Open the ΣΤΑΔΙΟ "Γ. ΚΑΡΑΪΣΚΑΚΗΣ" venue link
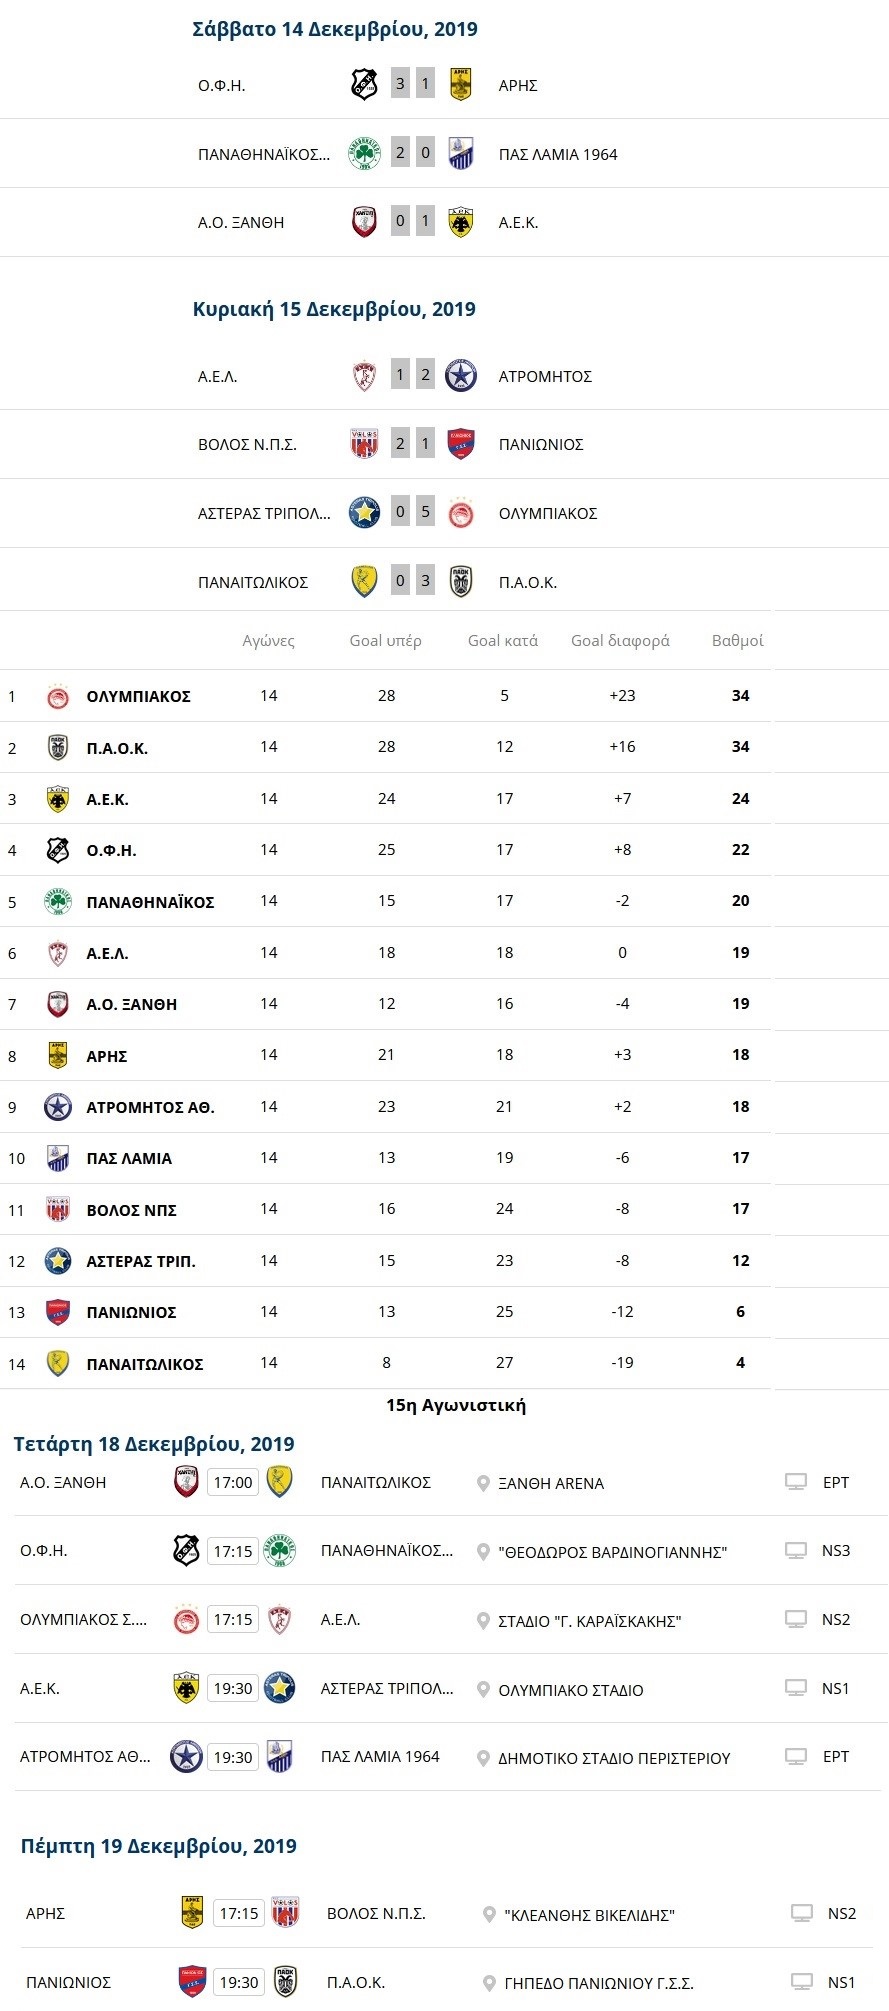Screen dimensions: 889x2011 click(589, 1621)
